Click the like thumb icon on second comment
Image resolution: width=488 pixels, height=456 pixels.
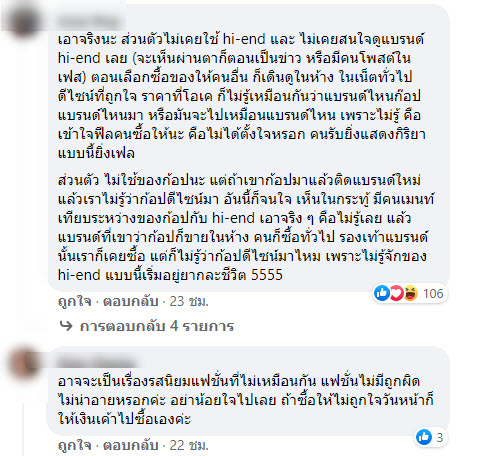[x=424, y=437]
